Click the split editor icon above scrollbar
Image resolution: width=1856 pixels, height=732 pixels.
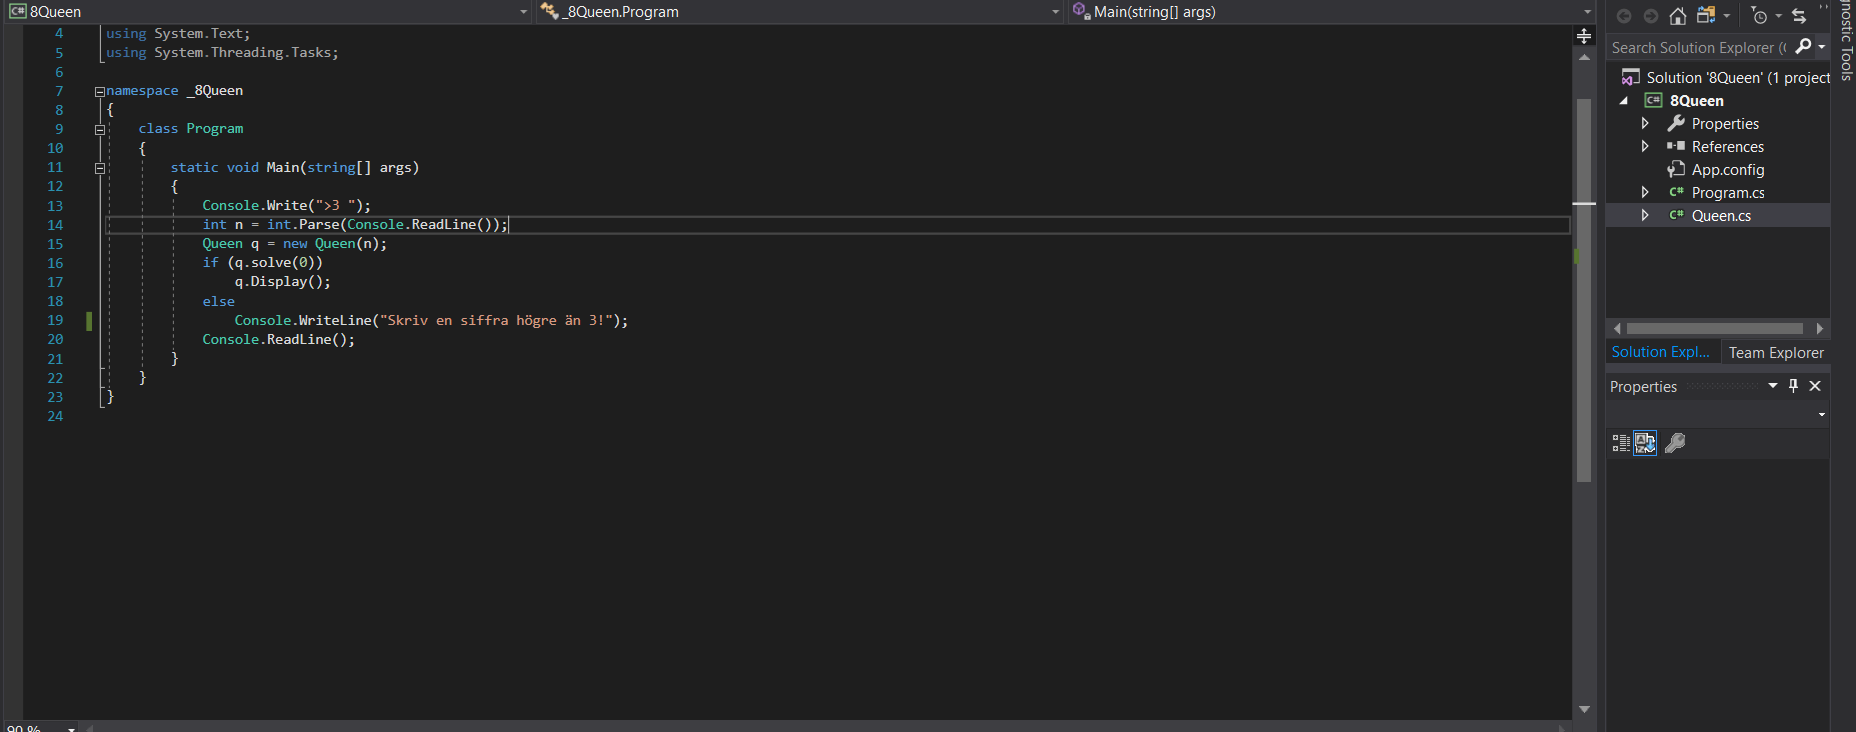1584,36
